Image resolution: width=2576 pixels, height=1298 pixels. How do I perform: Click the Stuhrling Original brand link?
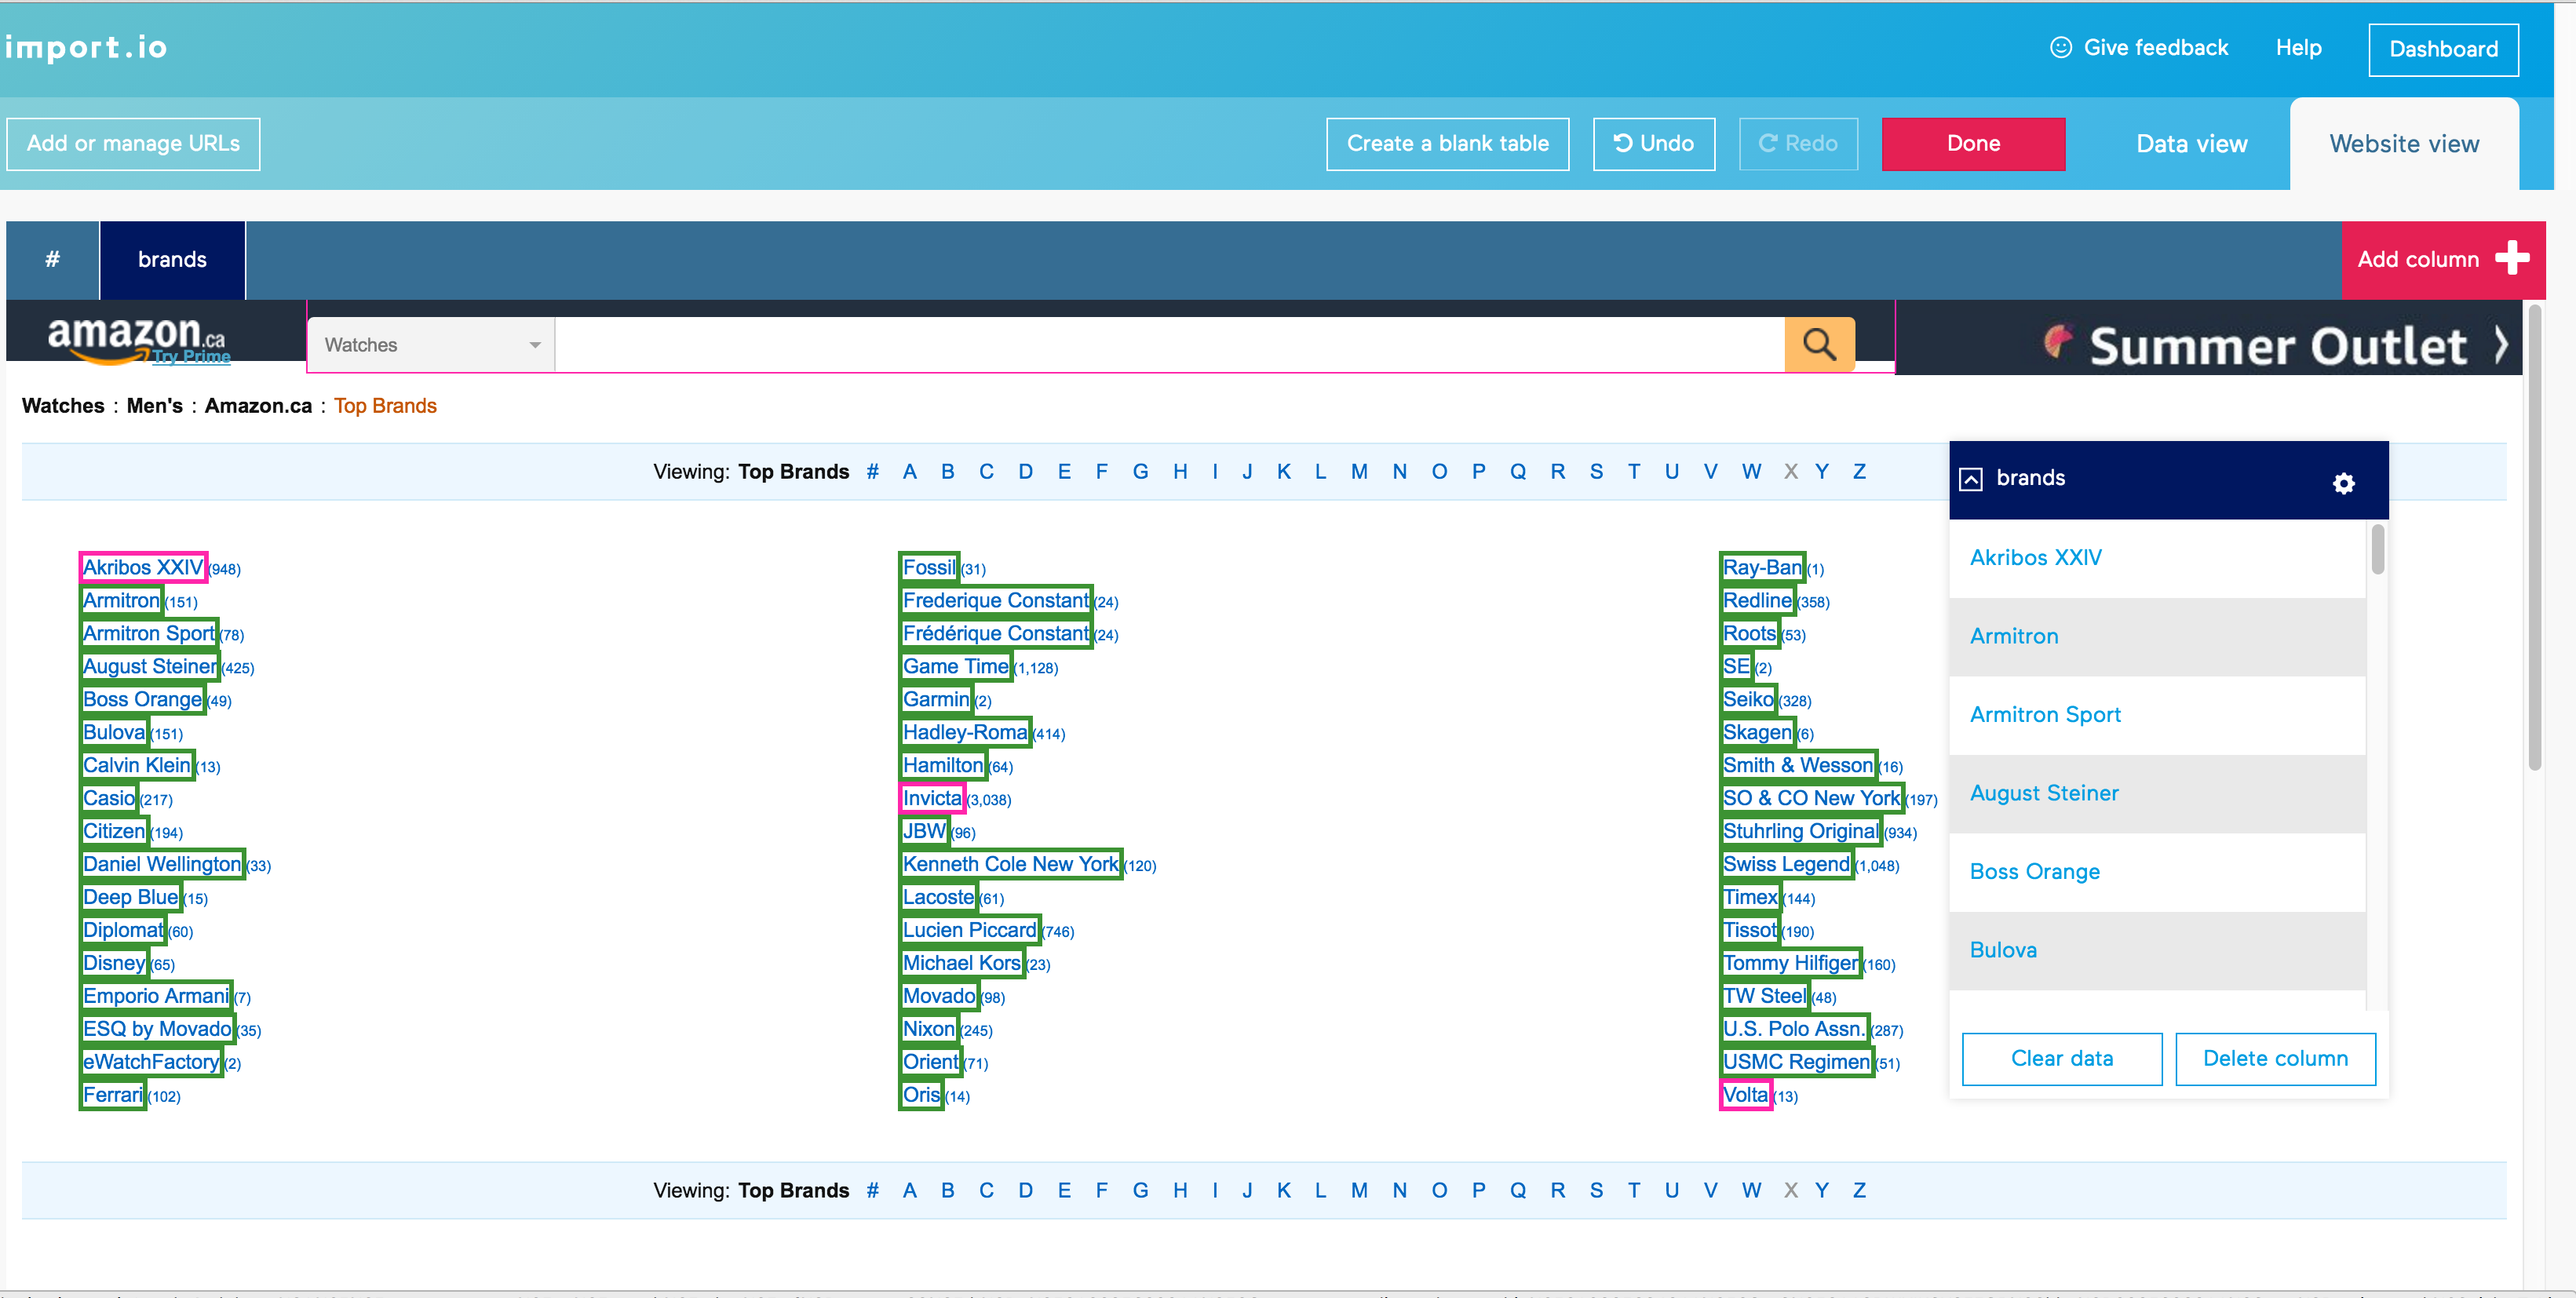pos(1801,831)
